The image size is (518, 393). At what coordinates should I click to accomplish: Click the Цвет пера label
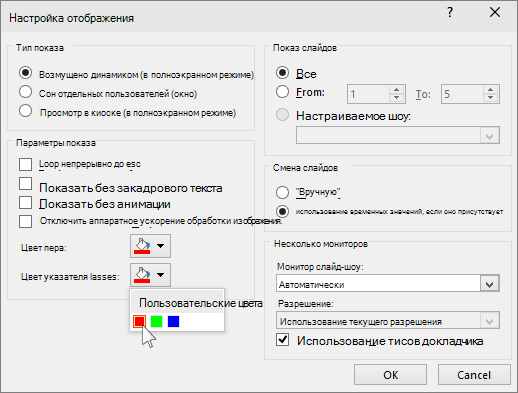[43, 248]
